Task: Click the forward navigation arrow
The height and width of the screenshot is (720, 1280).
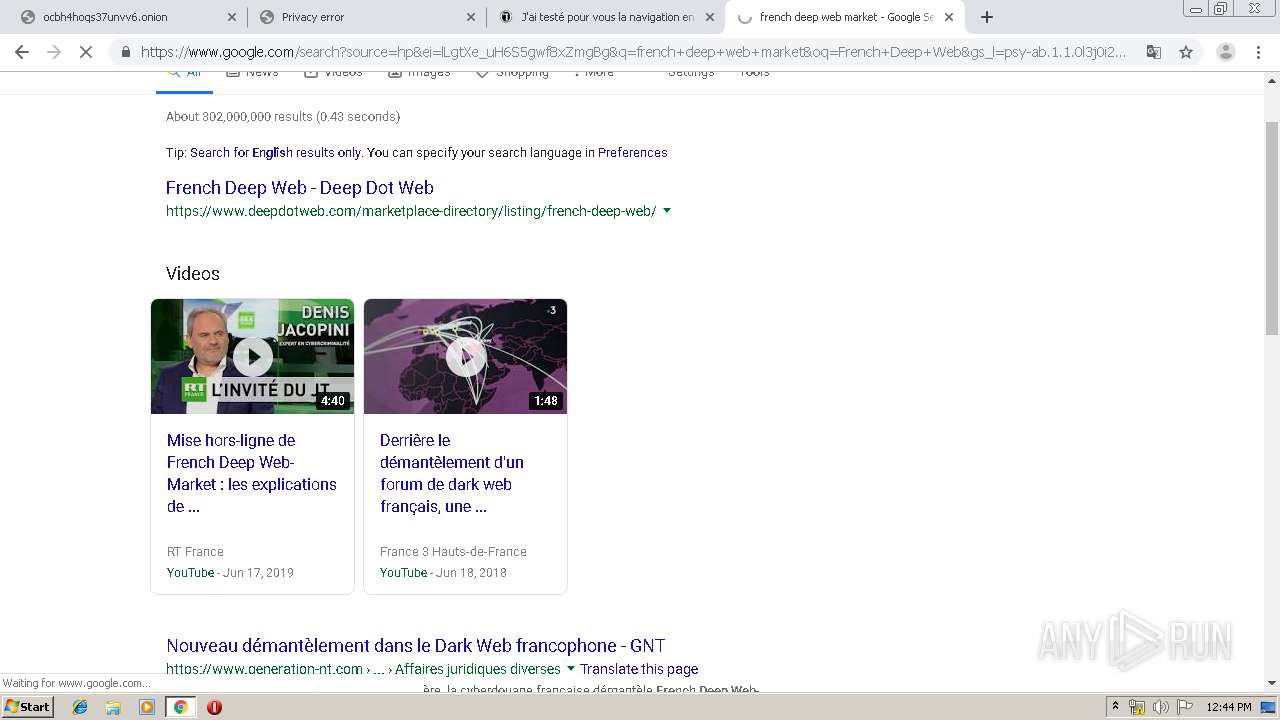Action: [54, 52]
